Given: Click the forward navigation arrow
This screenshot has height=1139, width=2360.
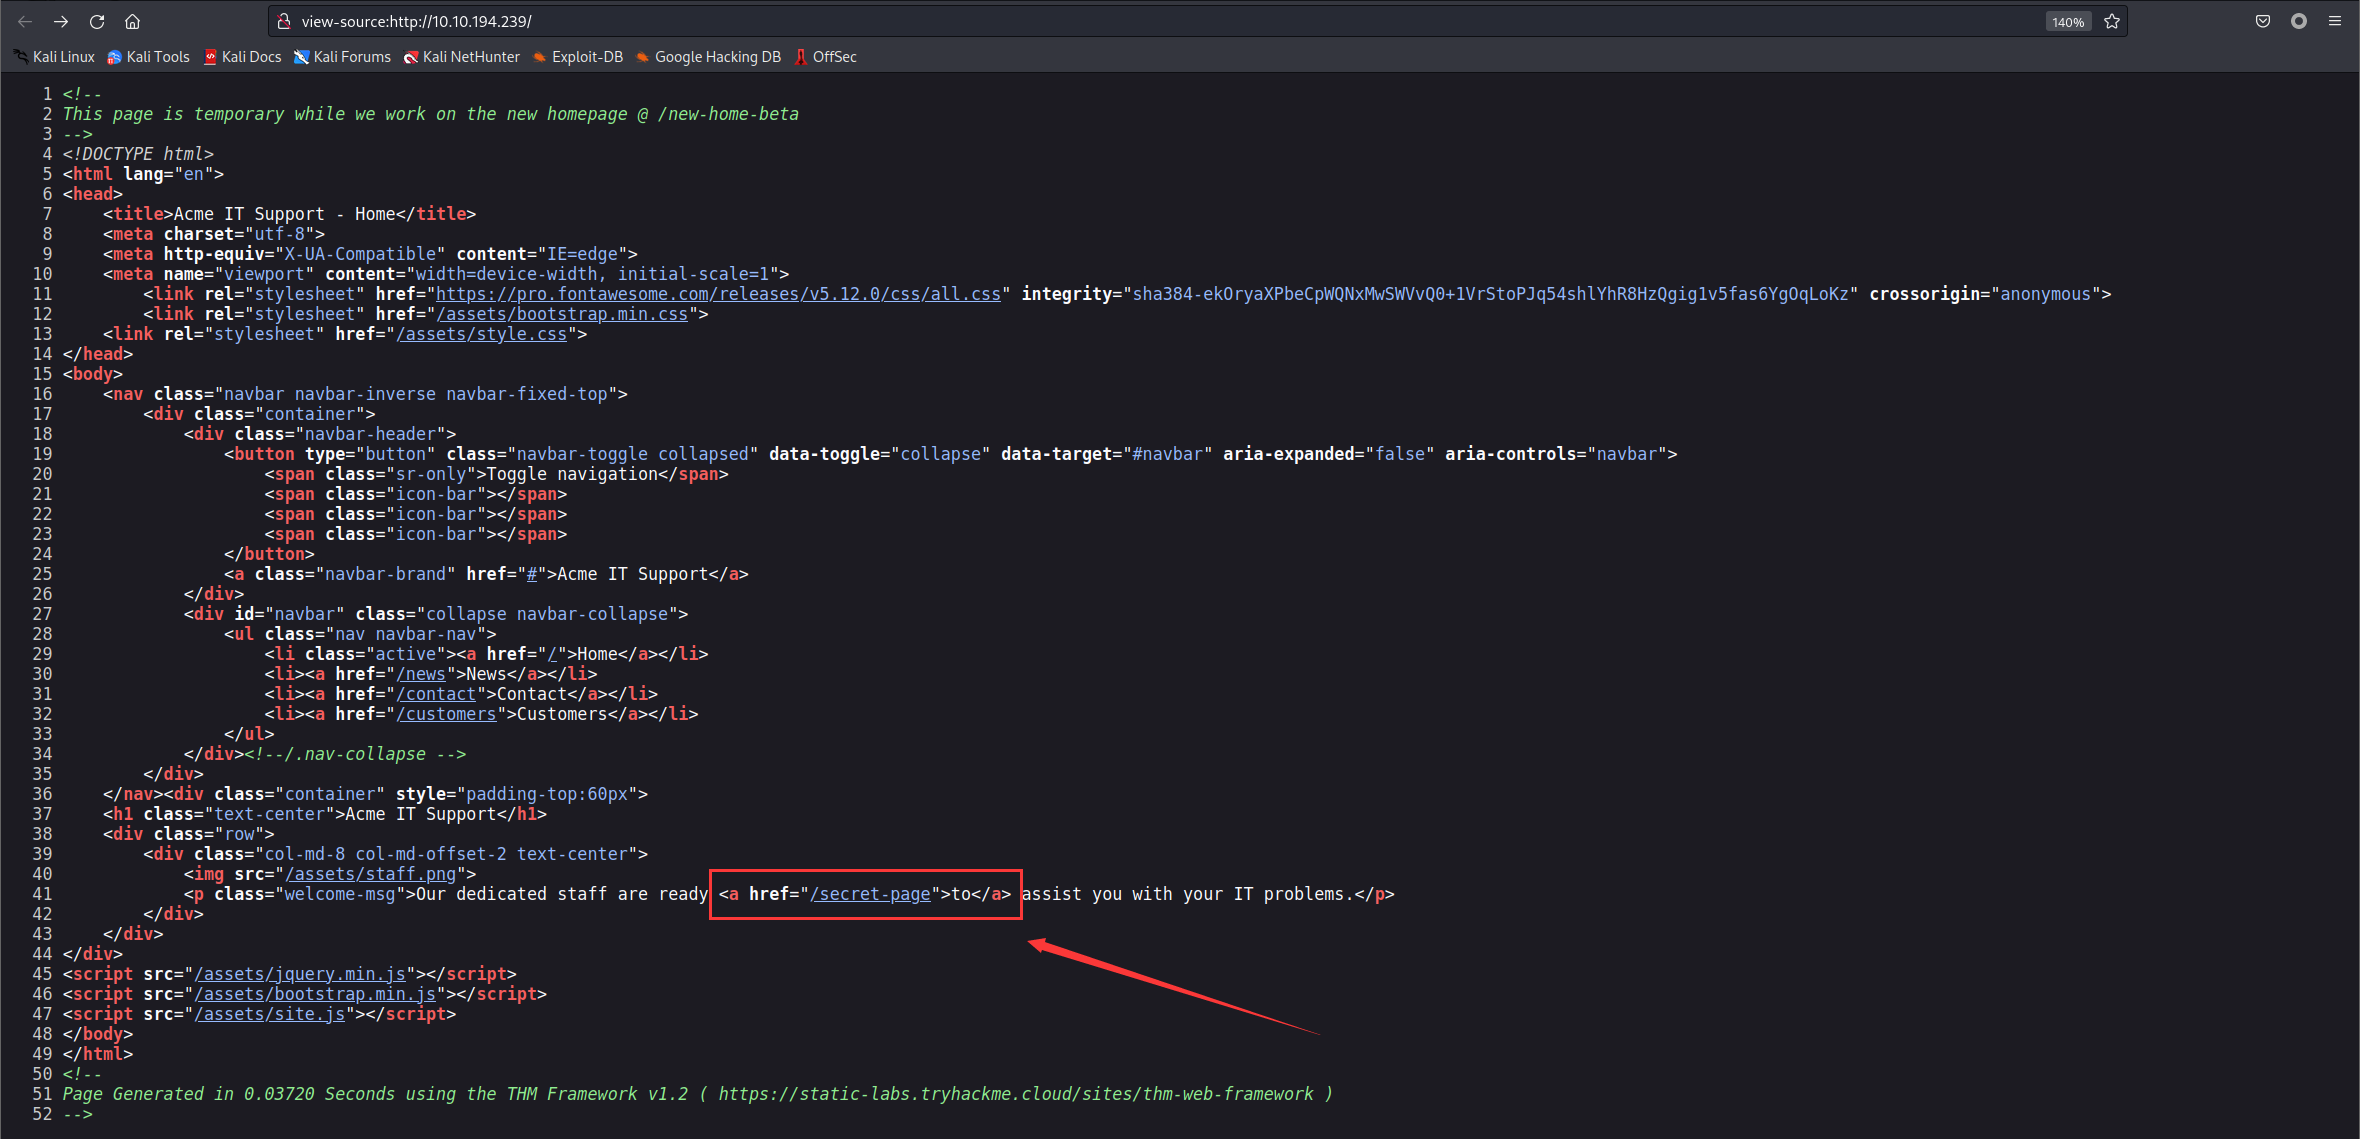Looking at the screenshot, I should [x=61, y=21].
